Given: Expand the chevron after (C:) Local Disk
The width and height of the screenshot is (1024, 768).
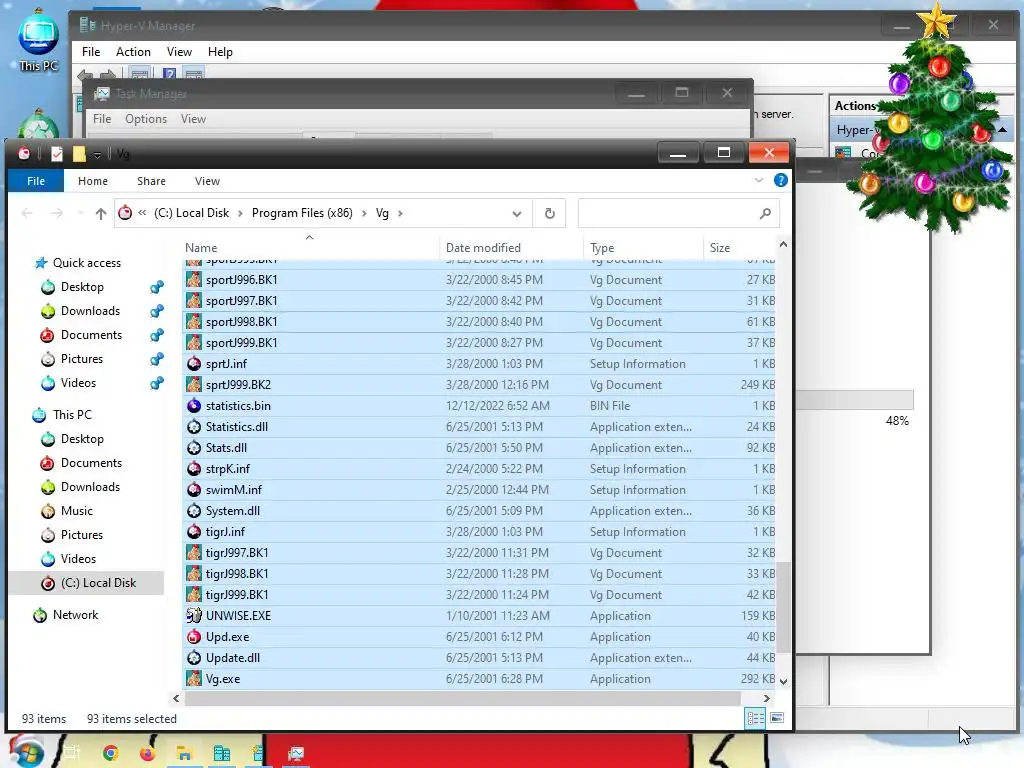Looking at the screenshot, I should (240, 214).
